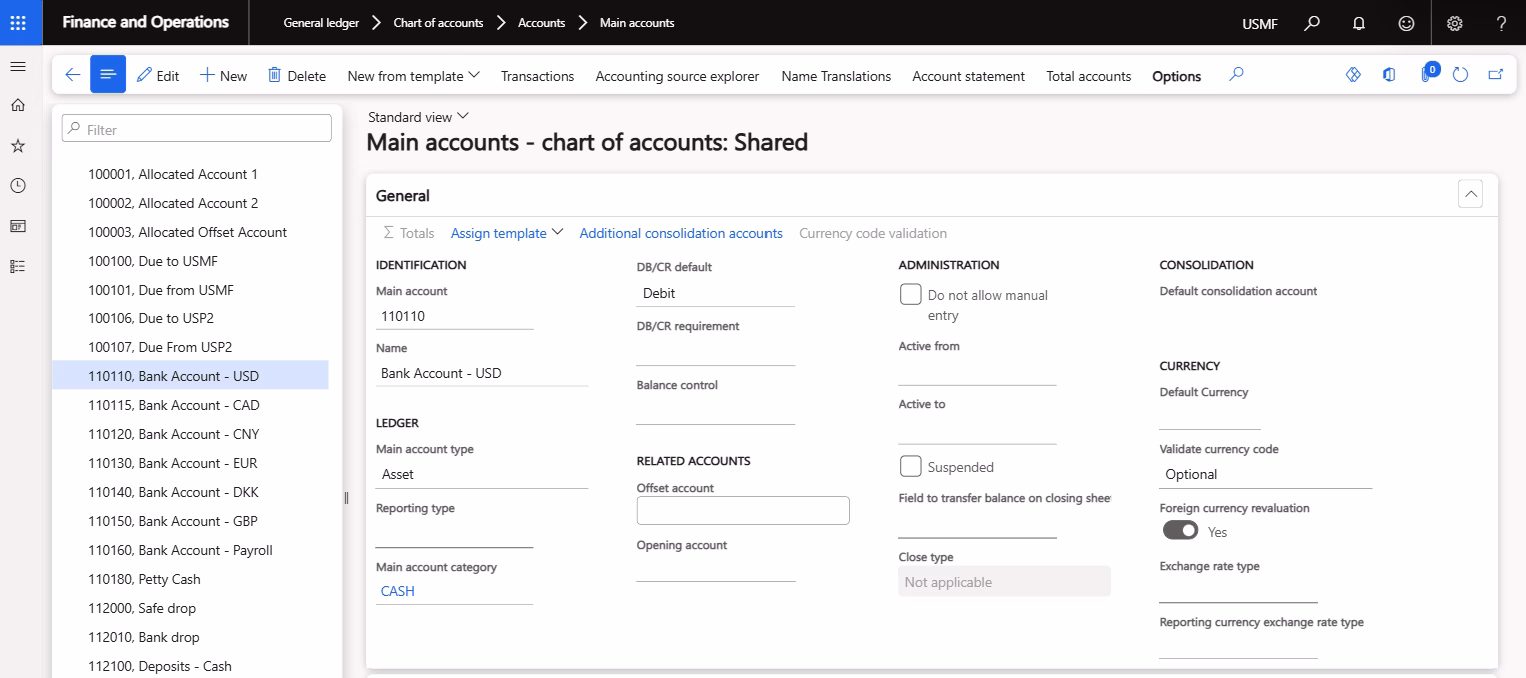1526x678 pixels.
Task: Expand the navigation pane hamburger
Action: pyautogui.click(x=17, y=66)
